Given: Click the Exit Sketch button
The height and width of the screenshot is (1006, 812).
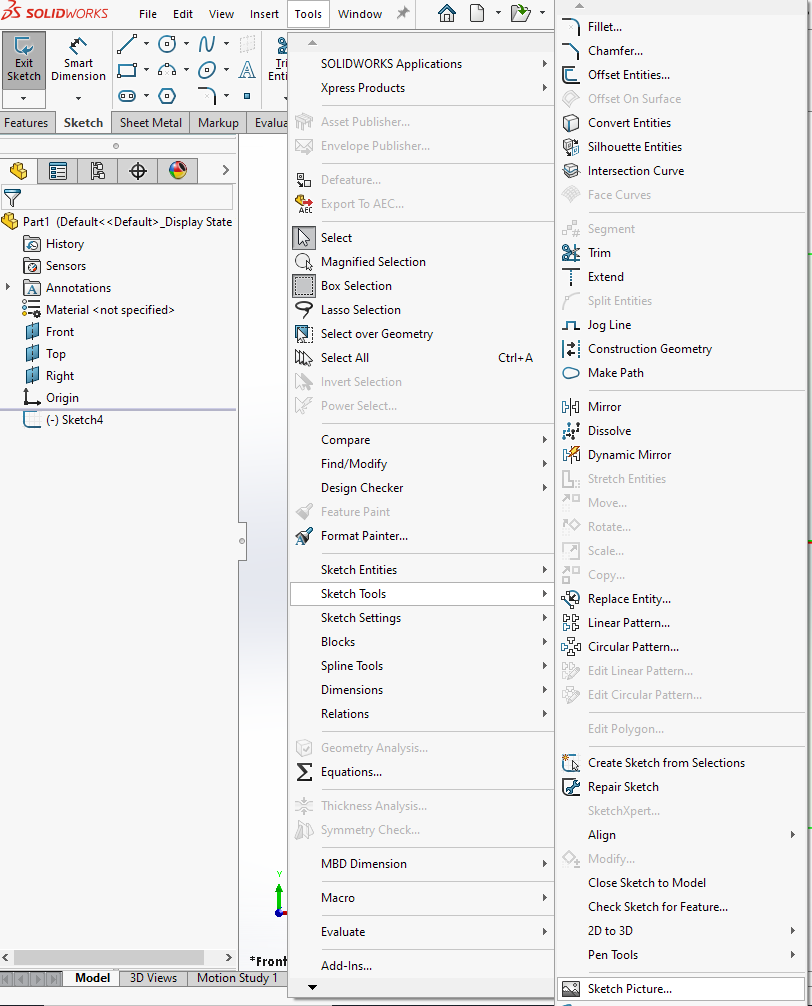Looking at the screenshot, I should tap(24, 60).
